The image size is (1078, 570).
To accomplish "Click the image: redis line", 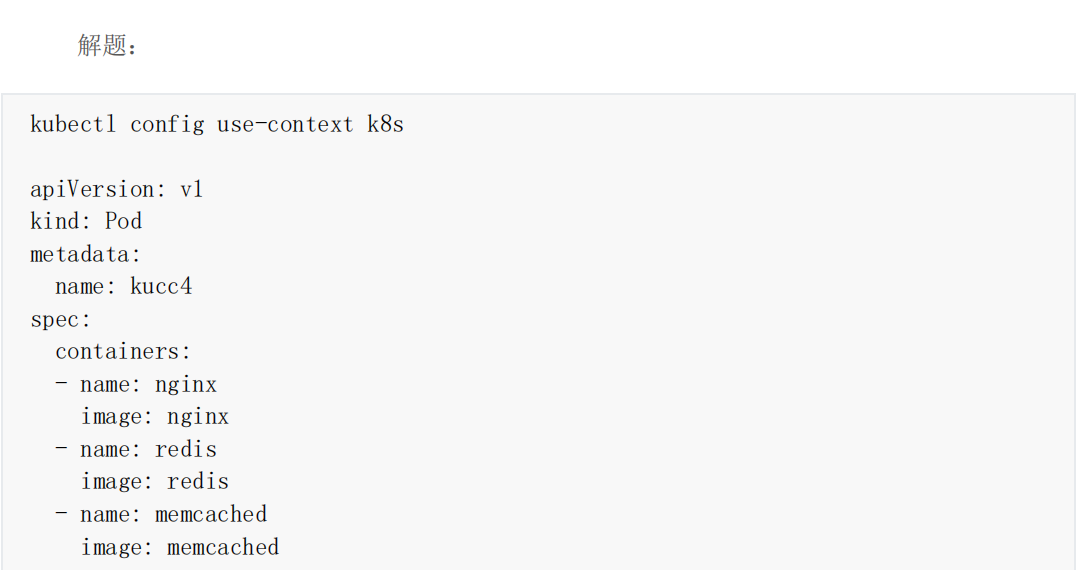I will pos(155,482).
